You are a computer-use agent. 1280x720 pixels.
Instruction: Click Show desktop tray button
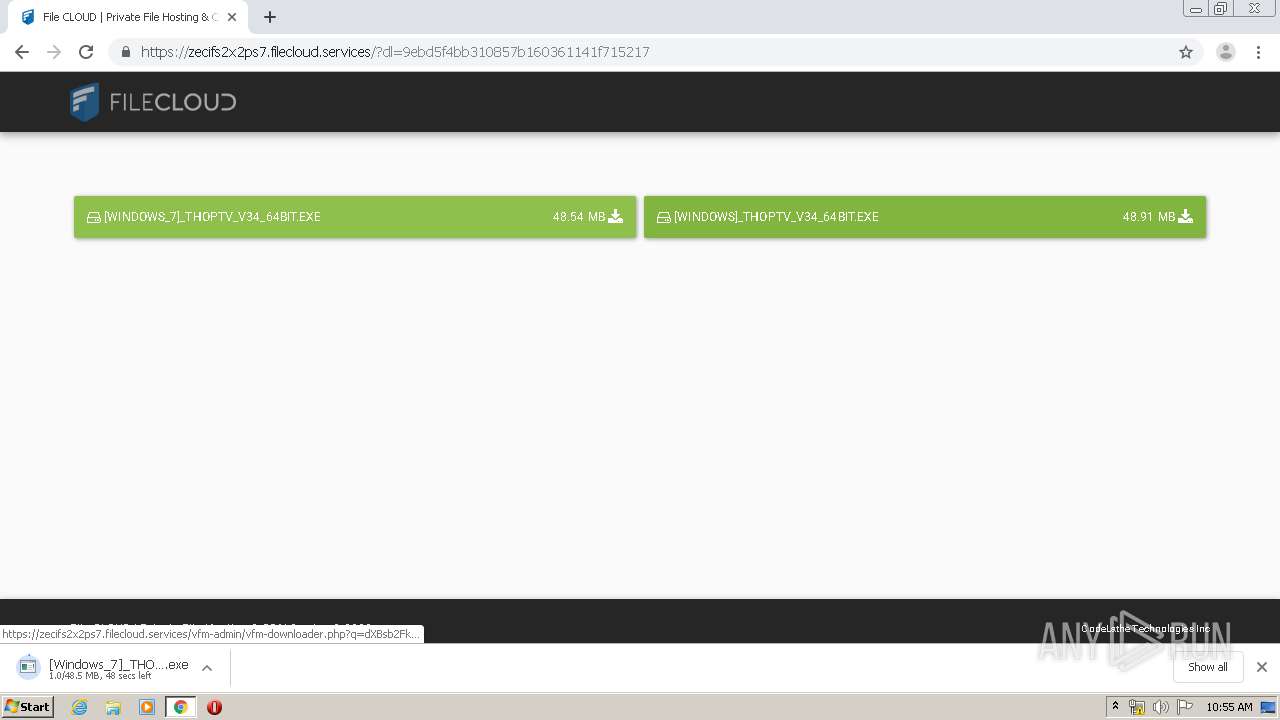(x=1270, y=707)
